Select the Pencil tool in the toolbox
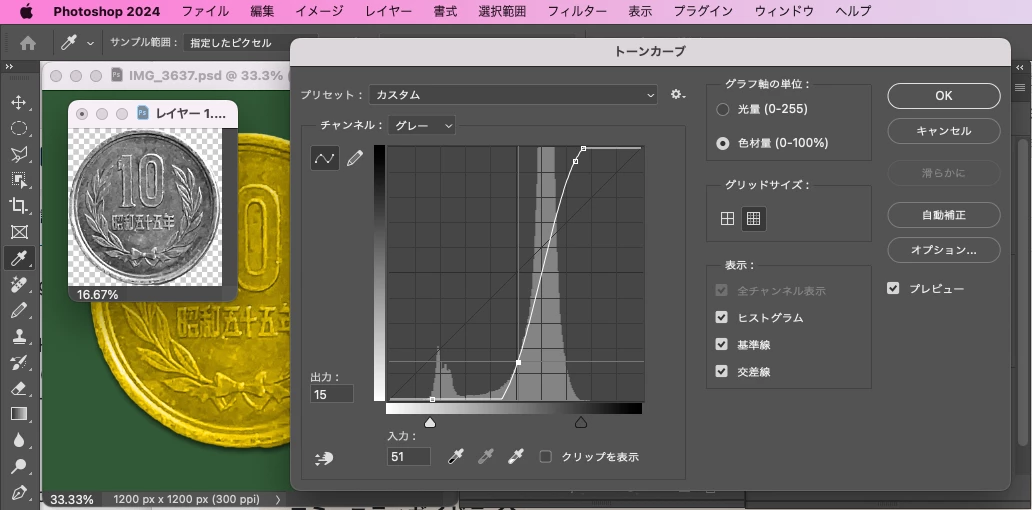 coord(18,310)
